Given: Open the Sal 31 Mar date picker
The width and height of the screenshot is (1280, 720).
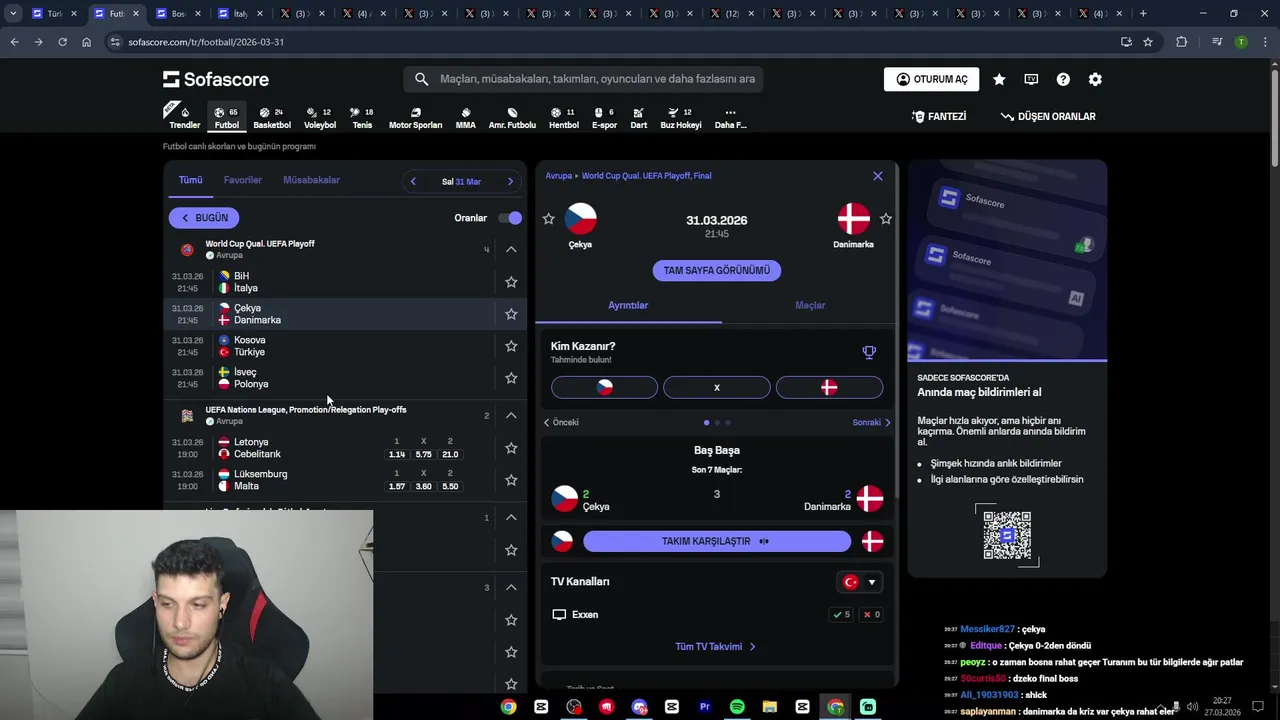Looking at the screenshot, I should [x=461, y=182].
